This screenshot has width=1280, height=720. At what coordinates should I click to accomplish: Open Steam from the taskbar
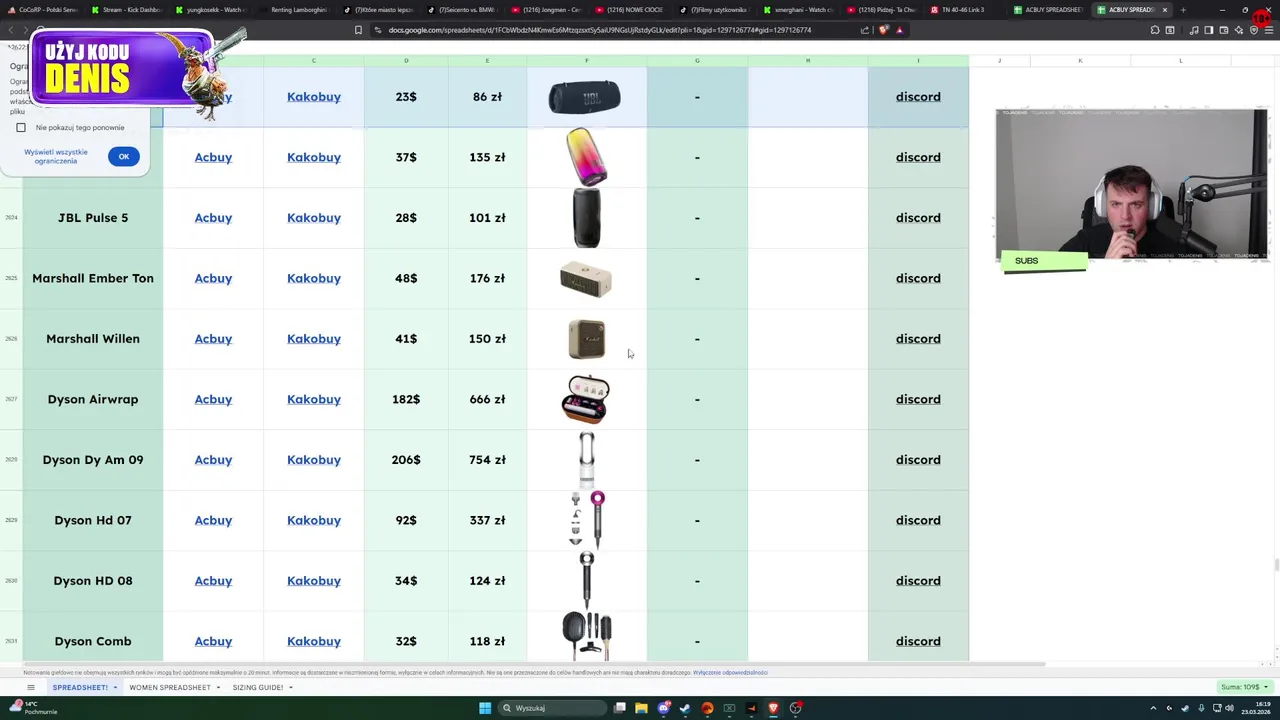click(x=685, y=708)
